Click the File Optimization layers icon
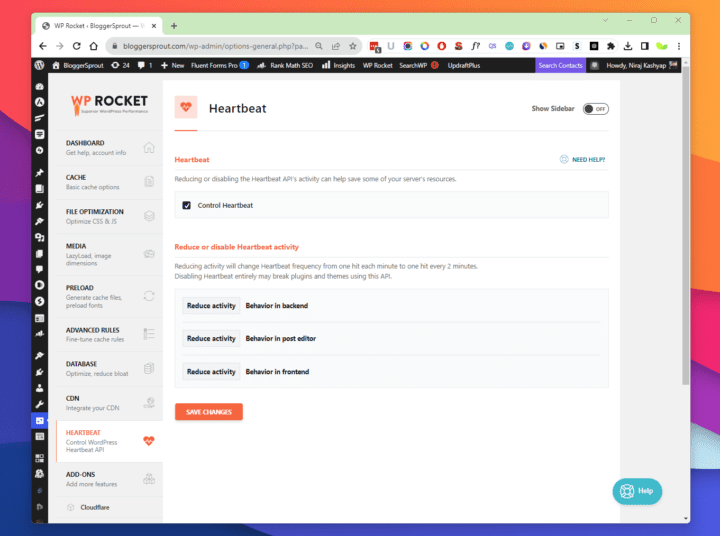The width and height of the screenshot is (720, 536). click(x=149, y=216)
